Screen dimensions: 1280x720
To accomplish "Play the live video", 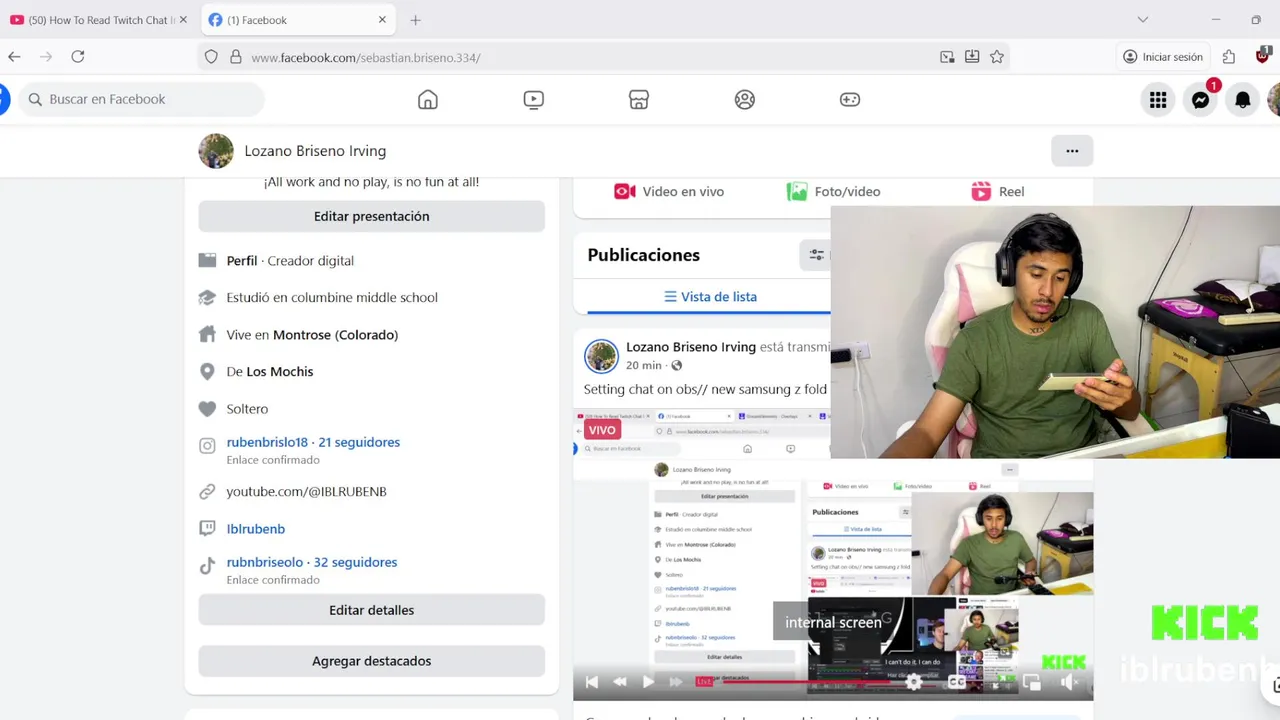I will (x=648, y=682).
